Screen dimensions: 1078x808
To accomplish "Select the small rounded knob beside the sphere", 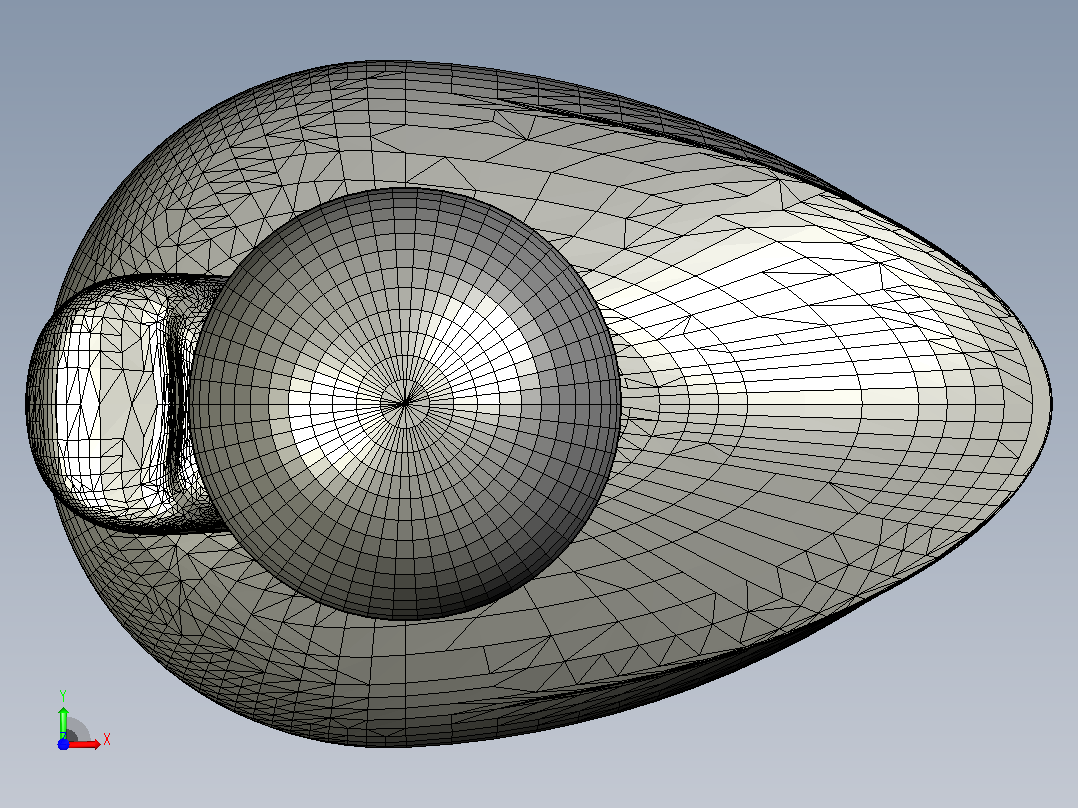I will point(110,406).
